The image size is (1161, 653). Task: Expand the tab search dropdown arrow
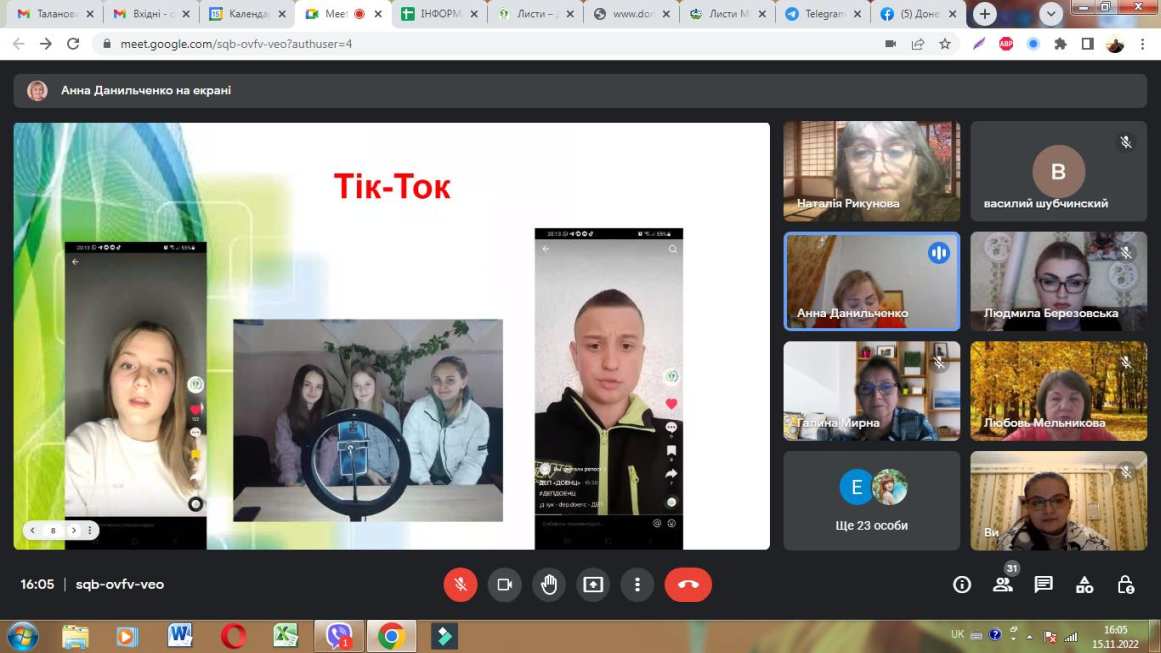point(1051,14)
